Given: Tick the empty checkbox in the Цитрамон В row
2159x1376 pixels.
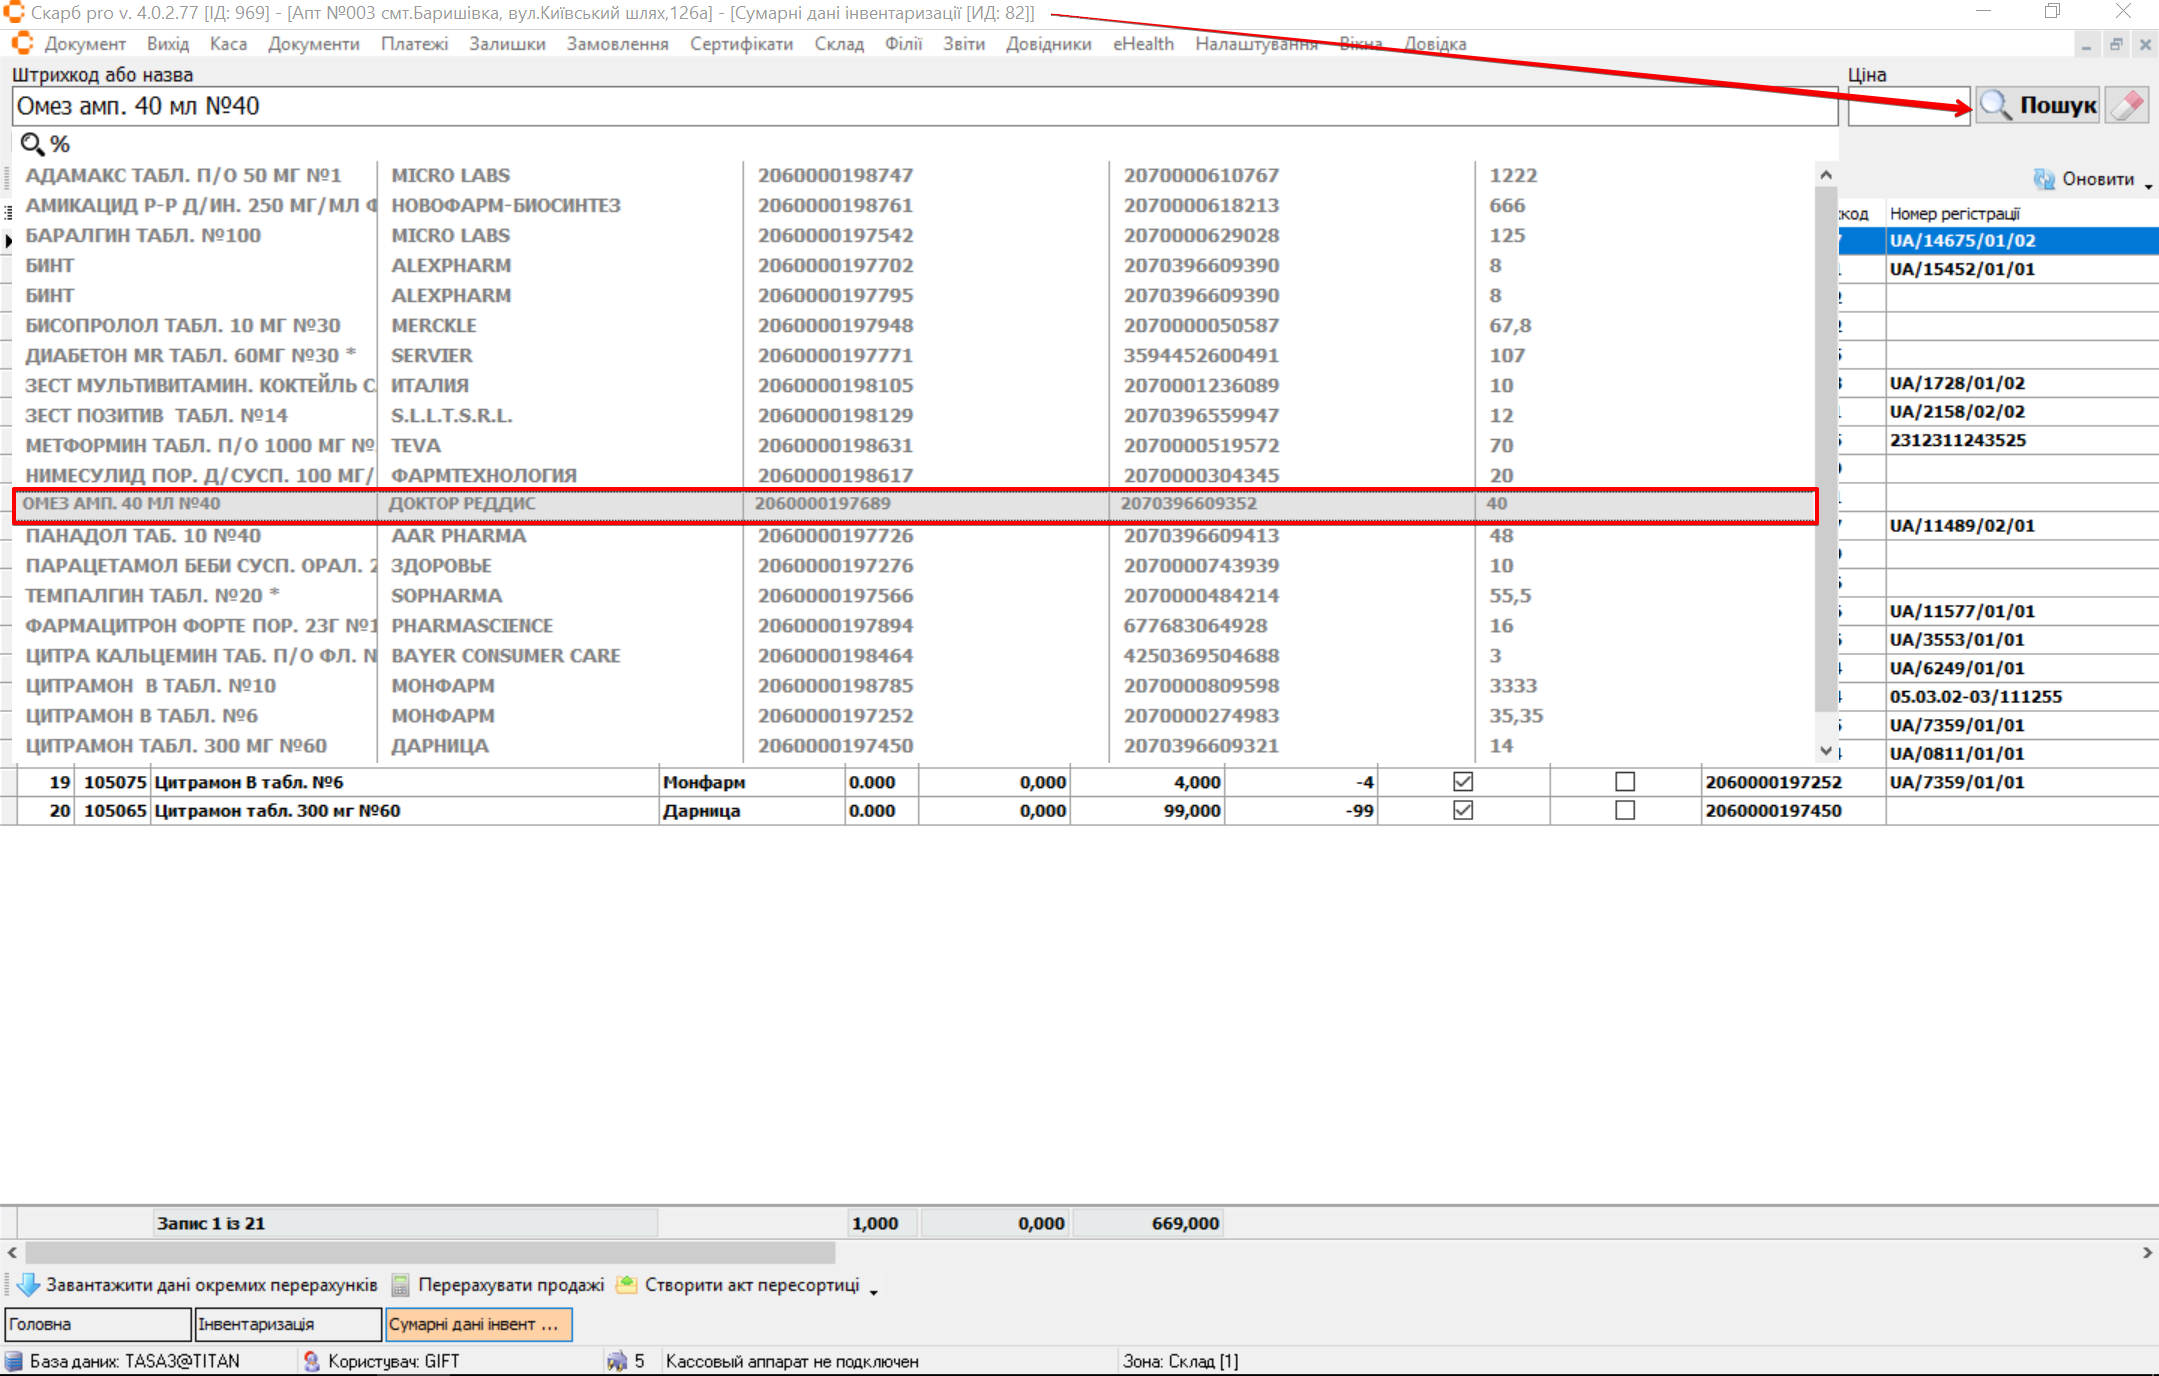Looking at the screenshot, I should click(1625, 782).
